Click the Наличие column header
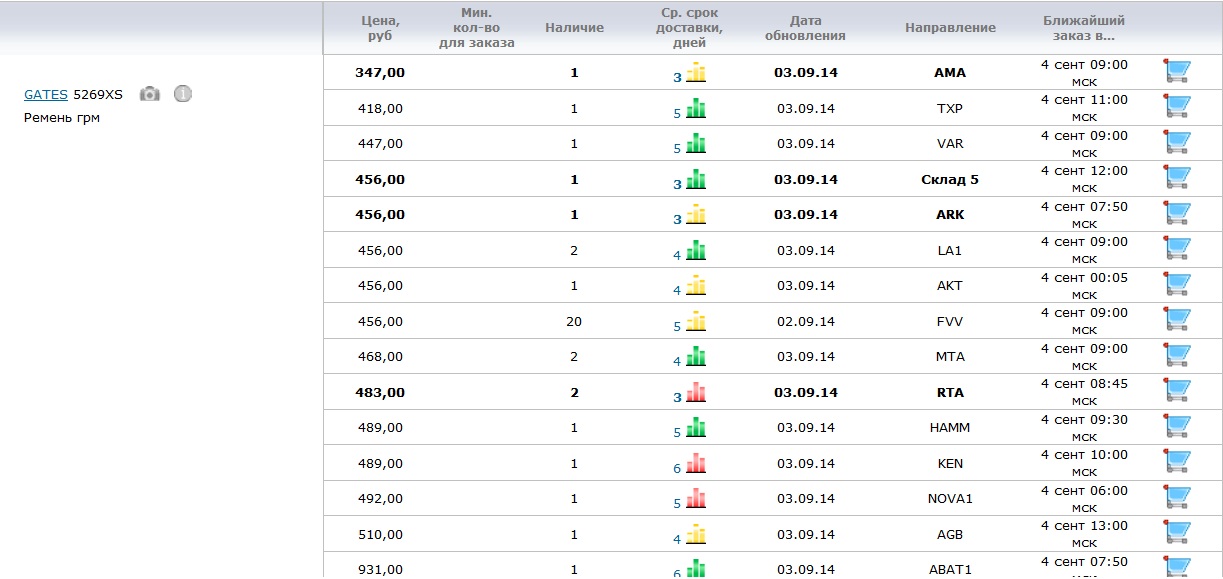The image size is (1223, 579). (x=574, y=28)
